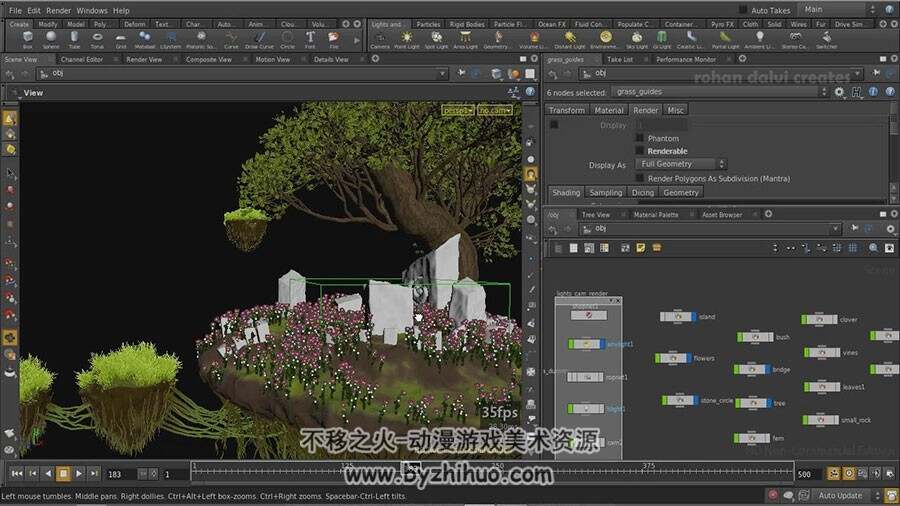This screenshot has height=506, width=900.
Task: Play the timeline in reverse
Action: [x=48, y=473]
